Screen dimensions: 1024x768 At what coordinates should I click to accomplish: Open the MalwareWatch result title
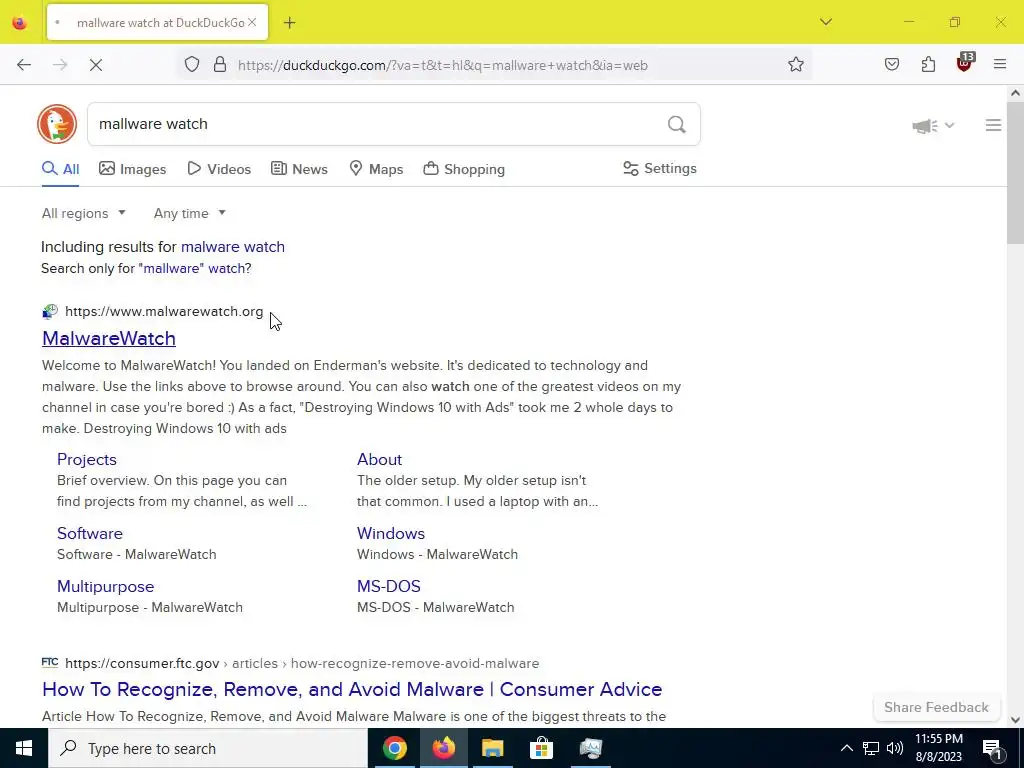tap(108, 338)
